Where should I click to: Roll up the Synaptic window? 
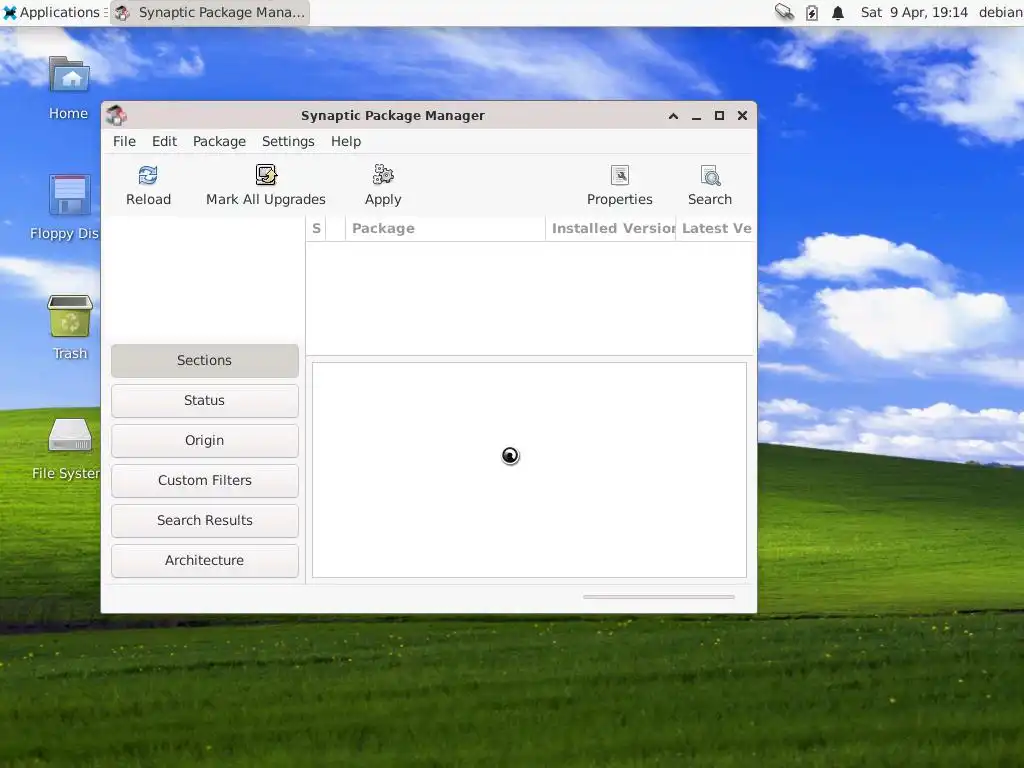673,116
